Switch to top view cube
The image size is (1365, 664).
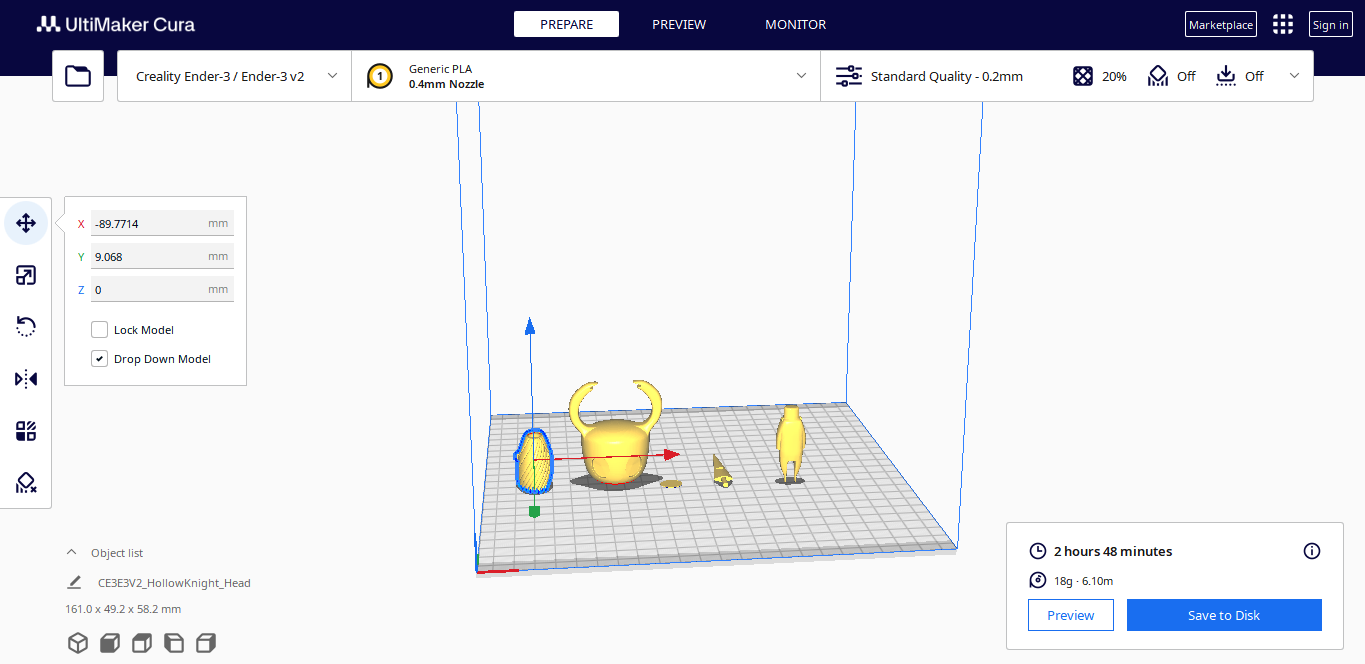pos(142,643)
